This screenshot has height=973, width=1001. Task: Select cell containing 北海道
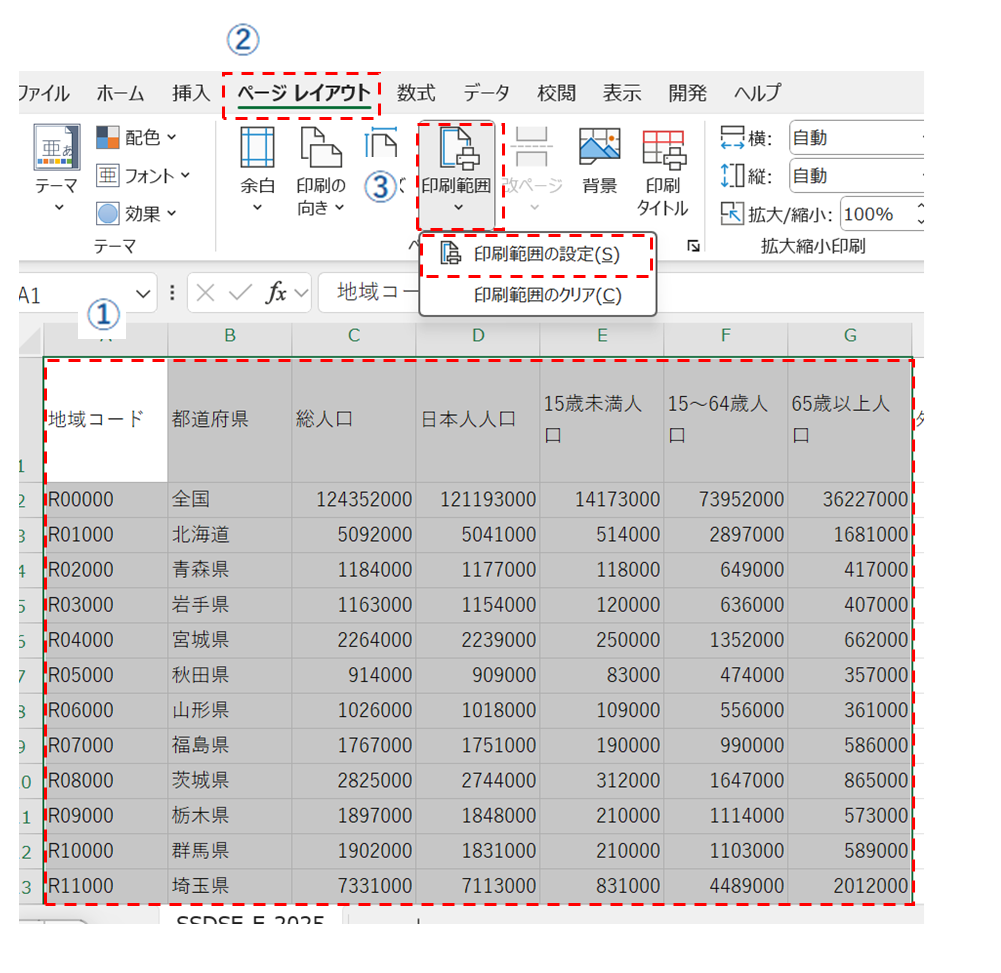coord(229,534)
